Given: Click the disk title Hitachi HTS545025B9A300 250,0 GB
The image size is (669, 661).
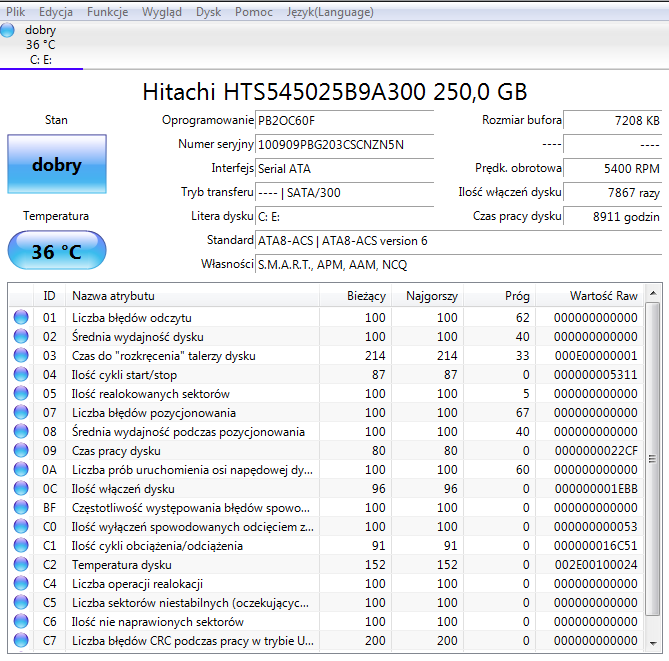Looking at the screenshot, I should click(335, 92).
